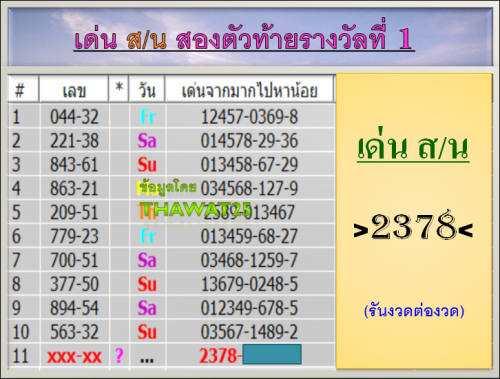
Task: Select the 03567-1489-2 cell in row 10
Action: [x=249, y=332]
